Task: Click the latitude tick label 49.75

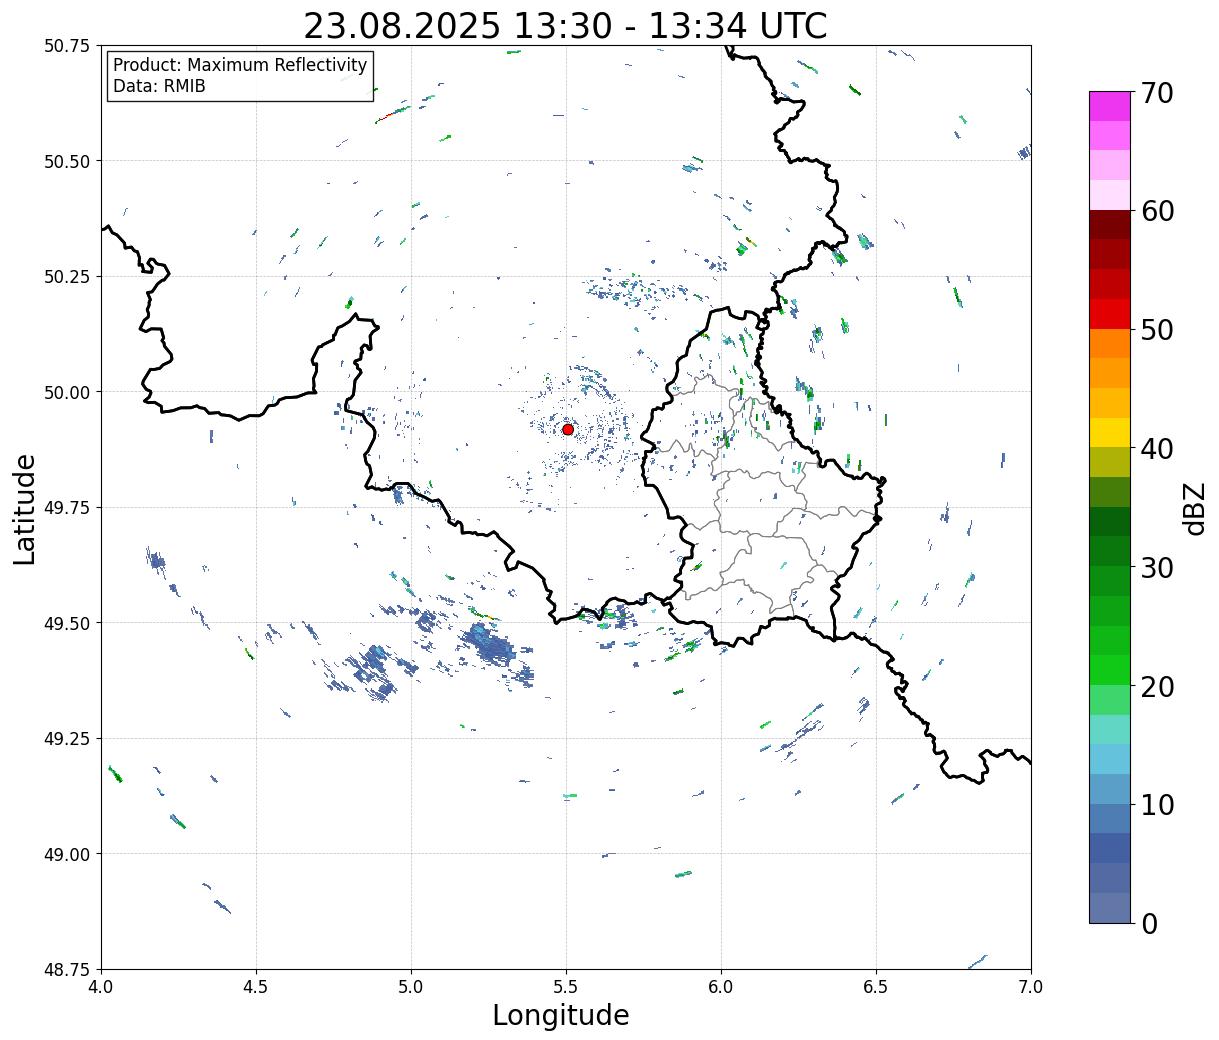Action: [67, 508]
